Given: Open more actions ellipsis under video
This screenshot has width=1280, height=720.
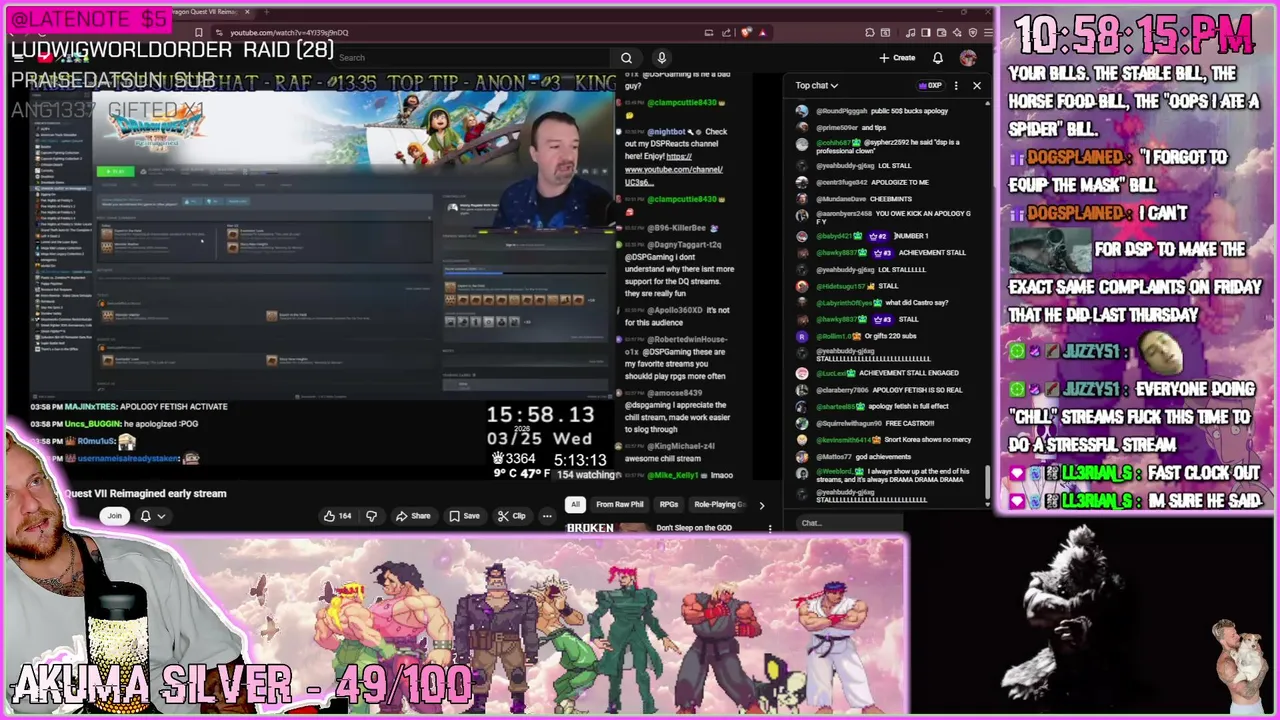Looking at the screenshot, I should click(547, 516).
